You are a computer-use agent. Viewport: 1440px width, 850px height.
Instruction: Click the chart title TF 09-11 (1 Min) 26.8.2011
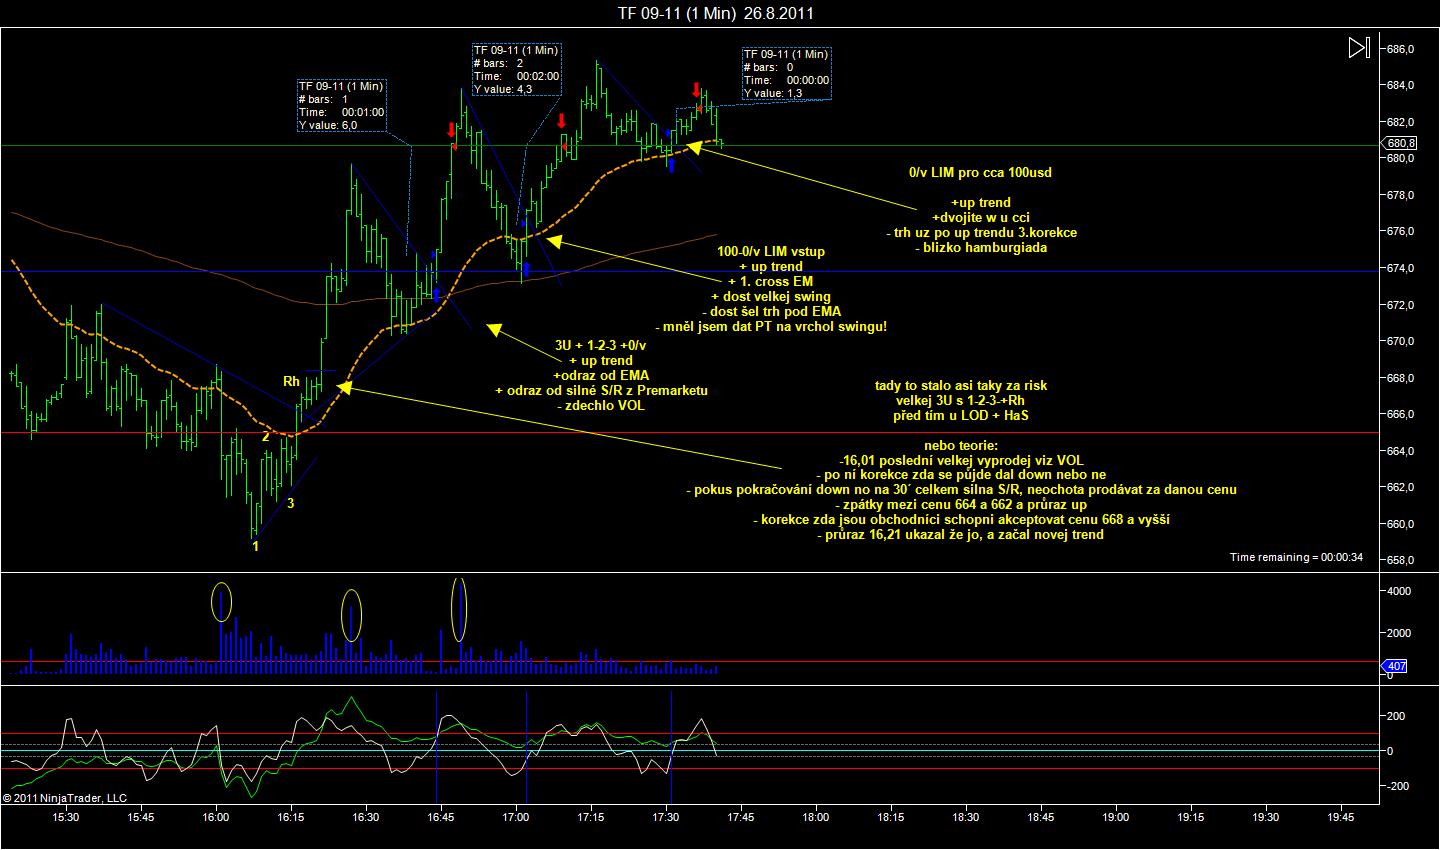tap(714, 13)
